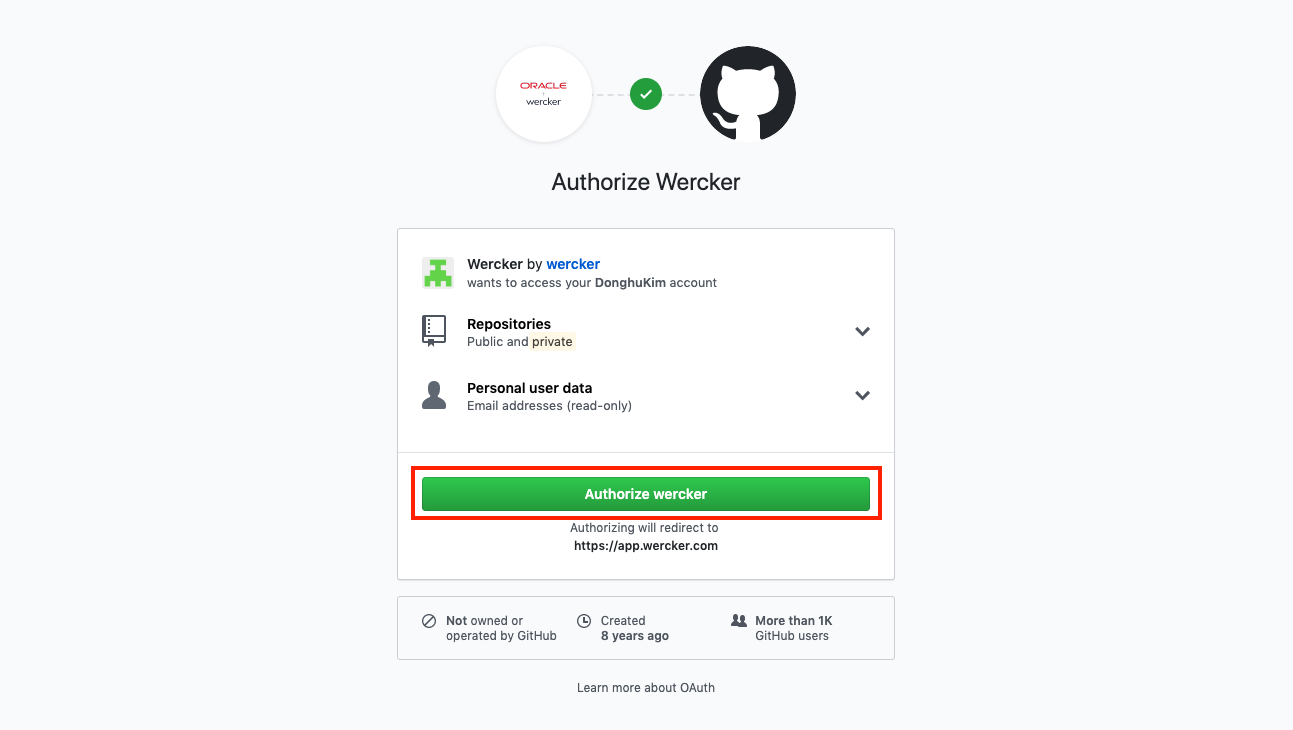Click the Not owned by GitHub icon
The width and height of the screenshot is (1293, 730).
429,621
